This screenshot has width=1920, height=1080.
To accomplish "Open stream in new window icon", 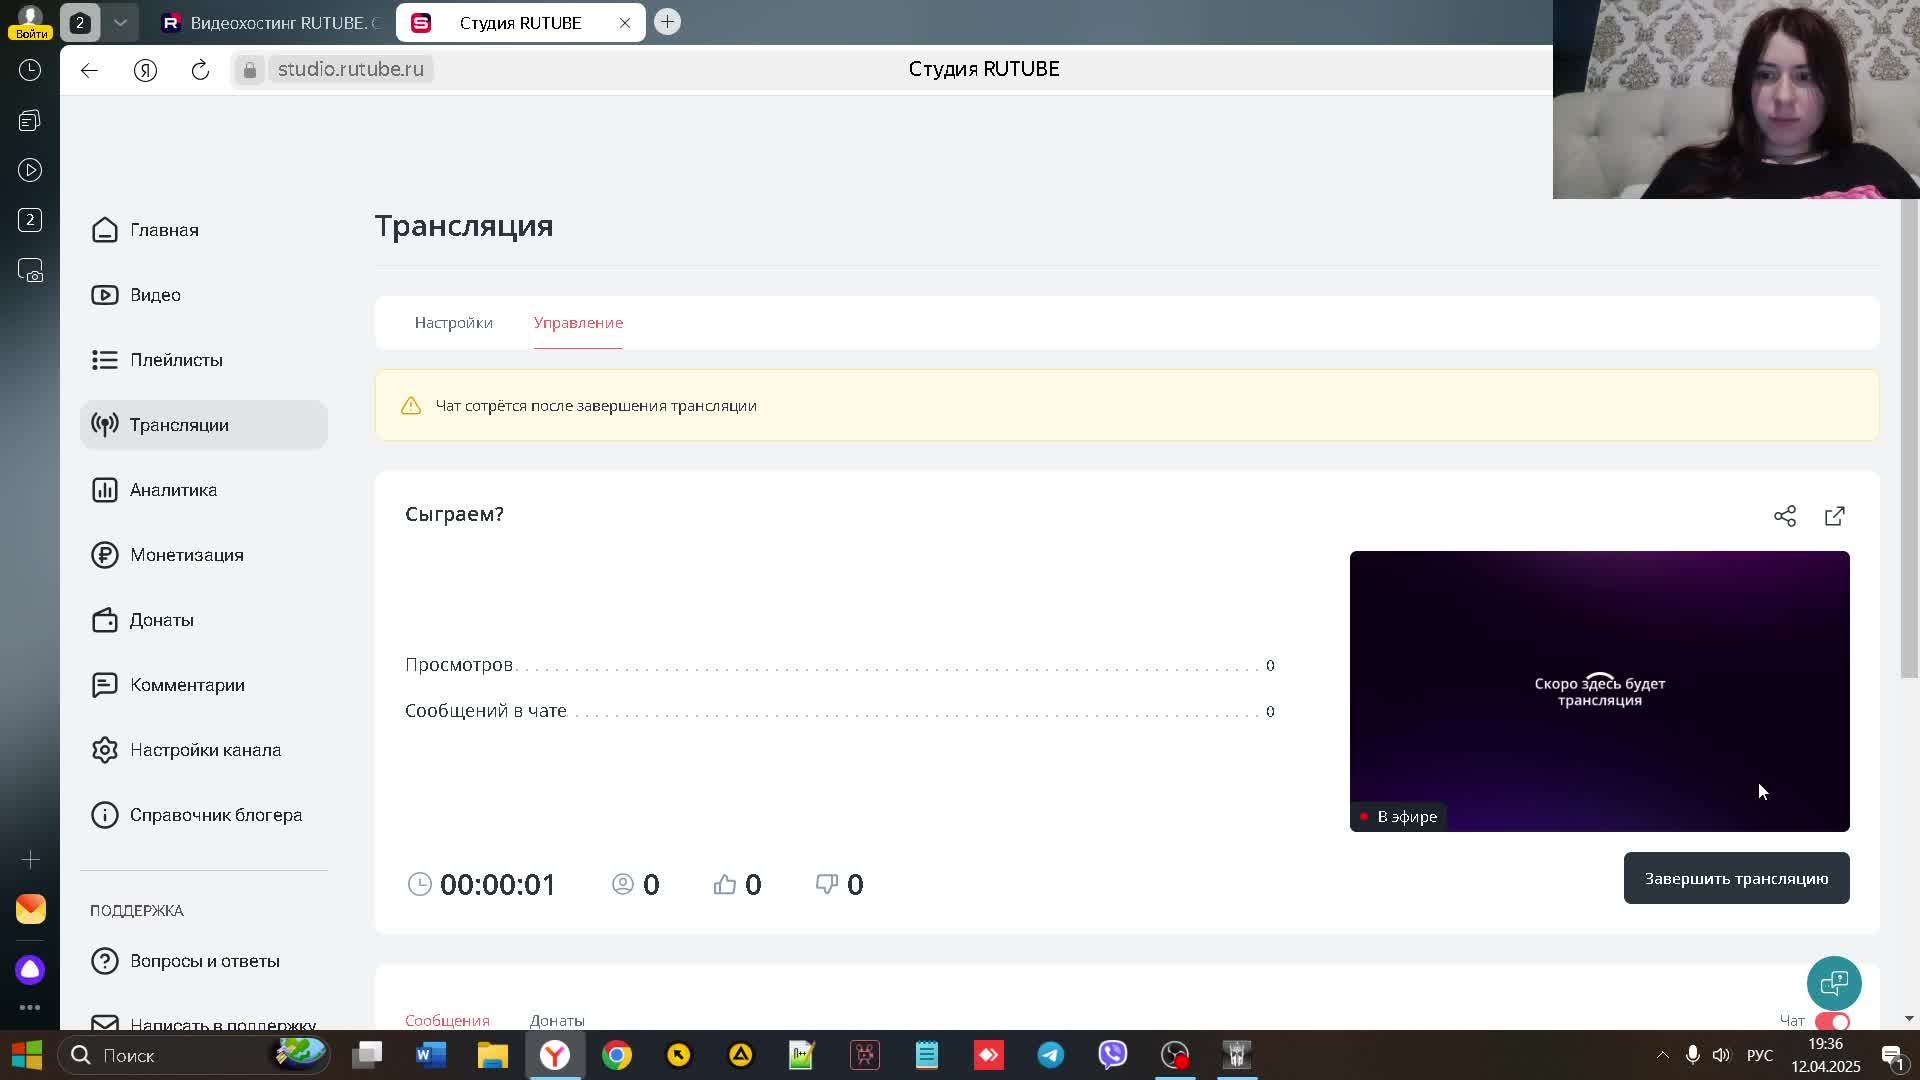I will click(1835, 516).
